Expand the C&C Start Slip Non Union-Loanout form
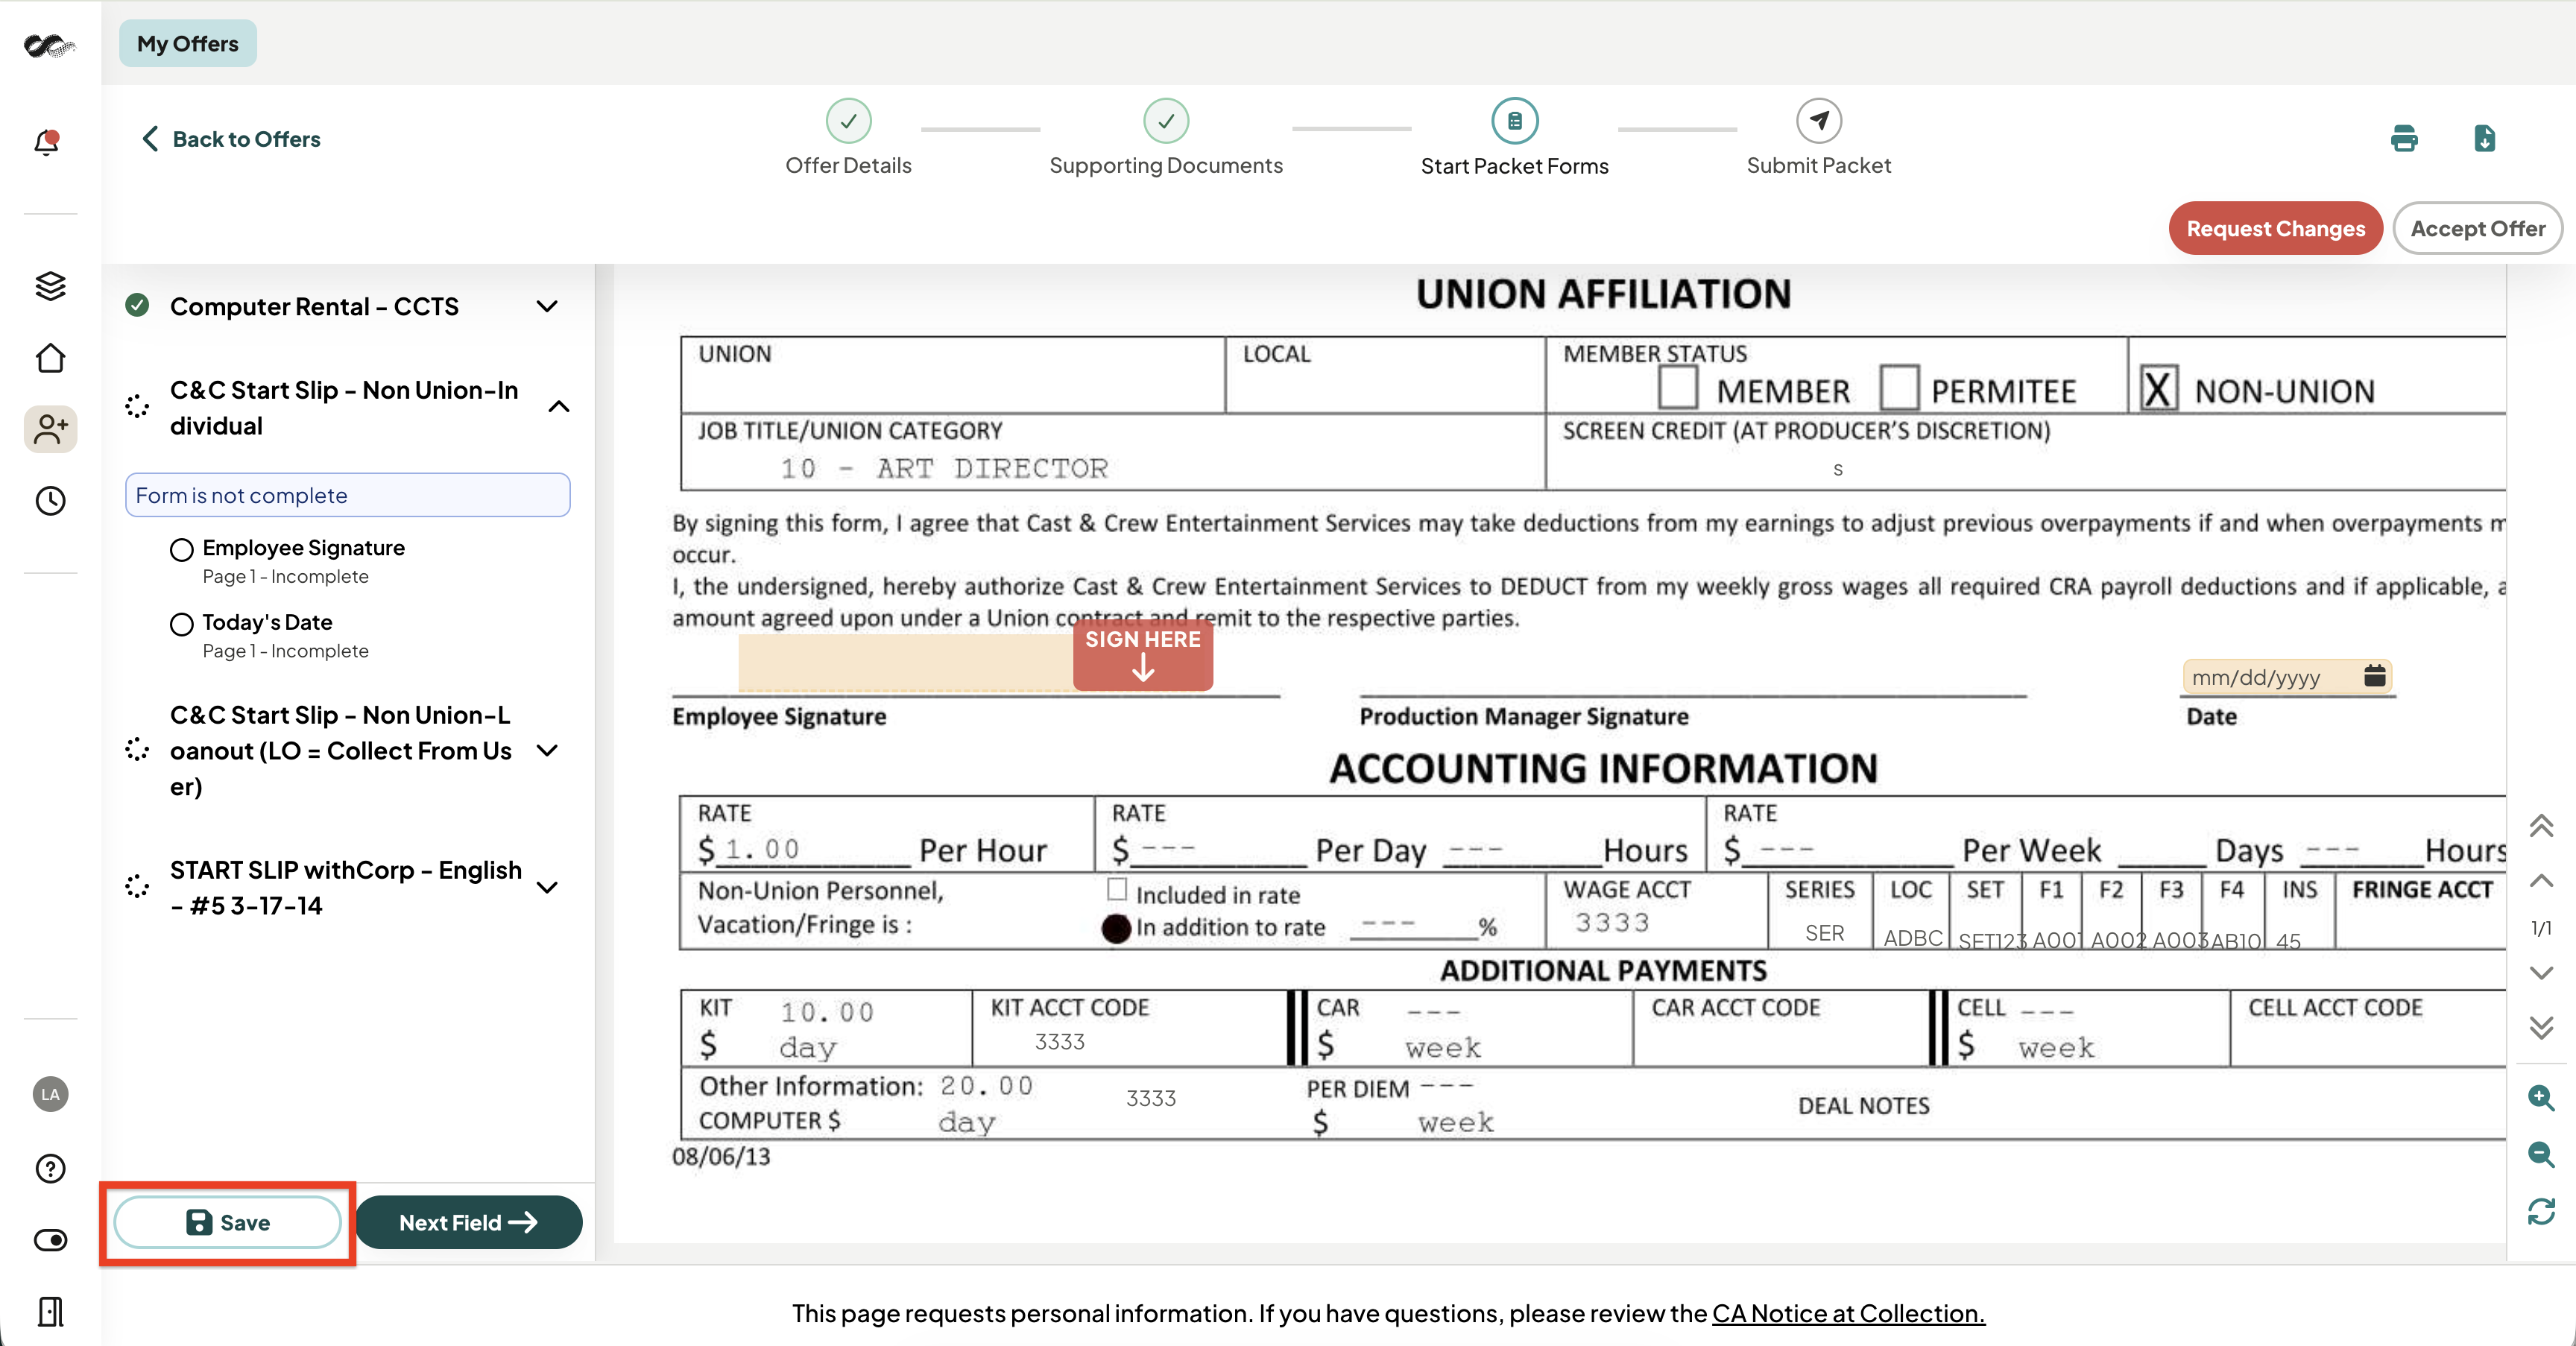 click(547, 750)
